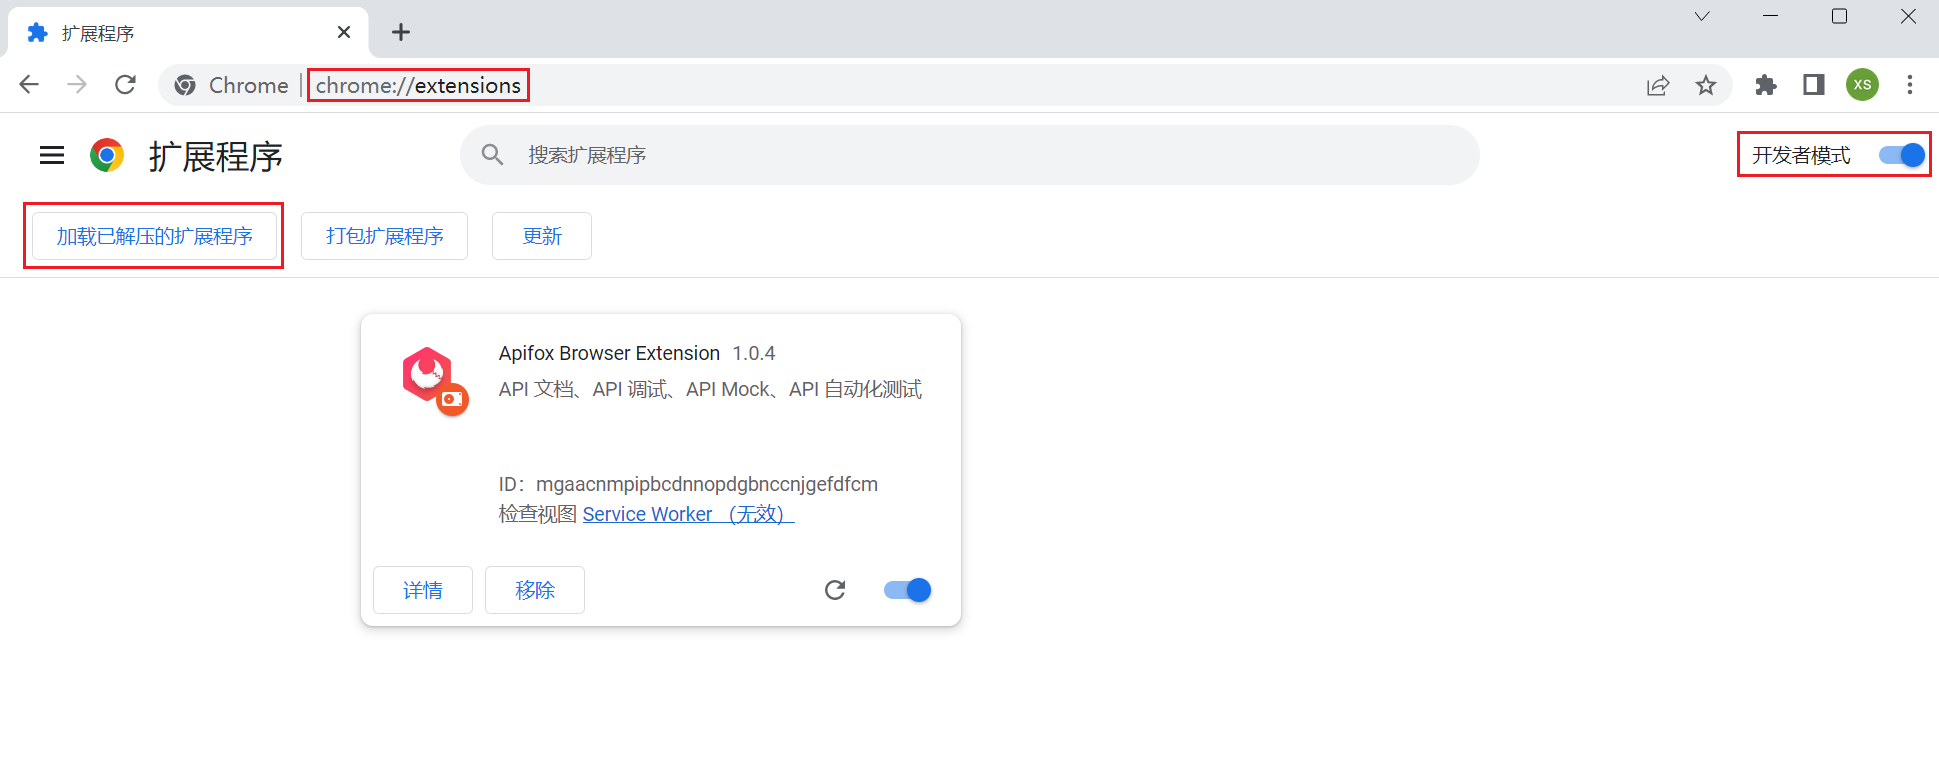The width and height of the screenshot is (1939, 764).
Task: Open Chrome three-dot menu
Action: [x=1909, y=85]
